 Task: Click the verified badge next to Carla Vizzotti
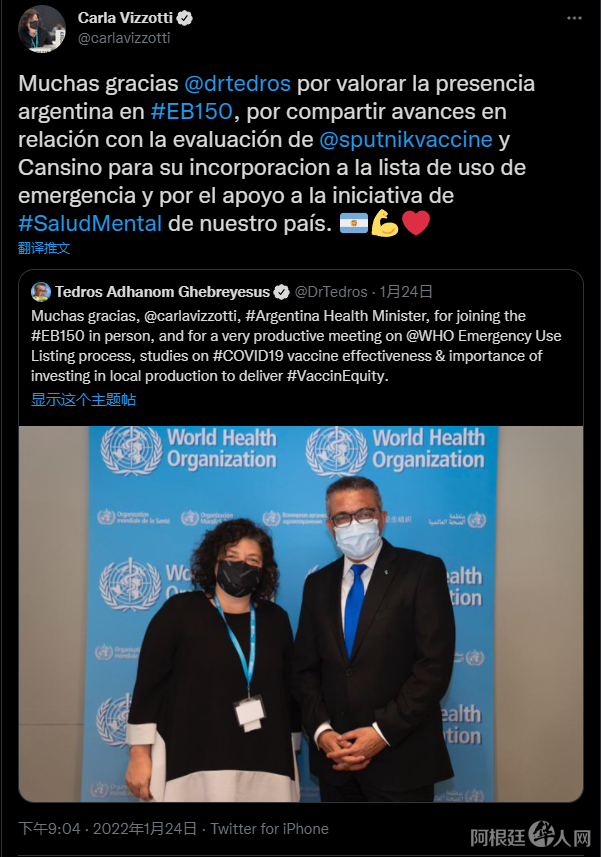[185, 18]
